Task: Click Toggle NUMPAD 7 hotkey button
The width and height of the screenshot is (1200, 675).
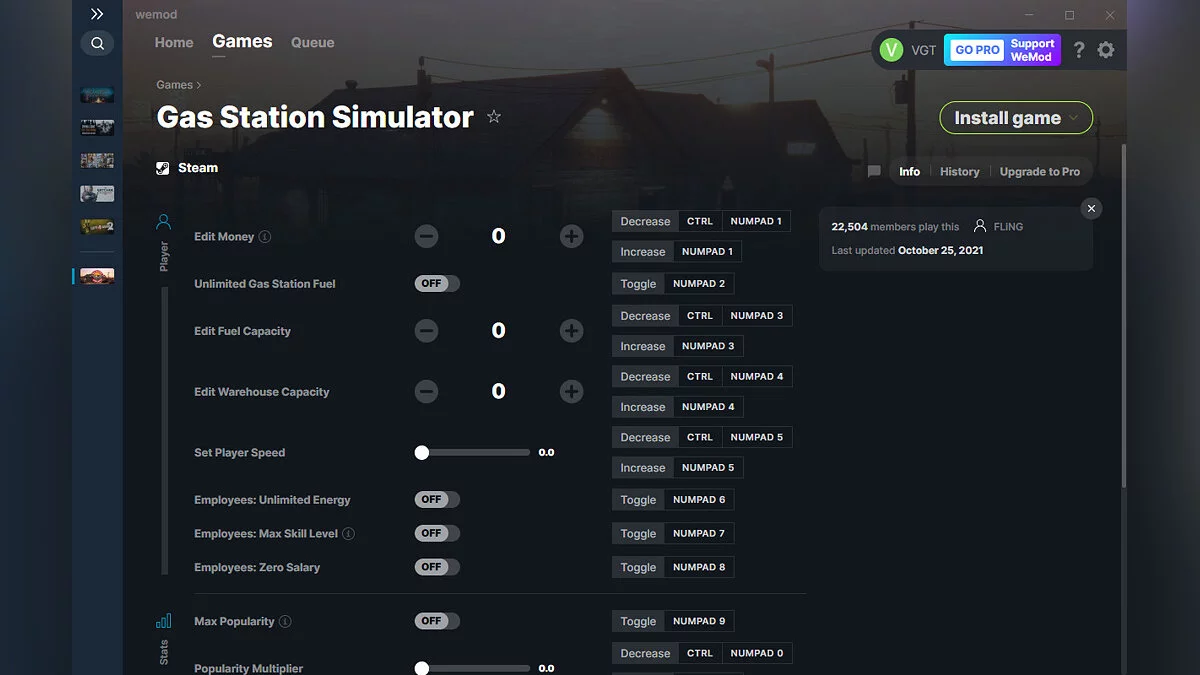Action: 673,534
